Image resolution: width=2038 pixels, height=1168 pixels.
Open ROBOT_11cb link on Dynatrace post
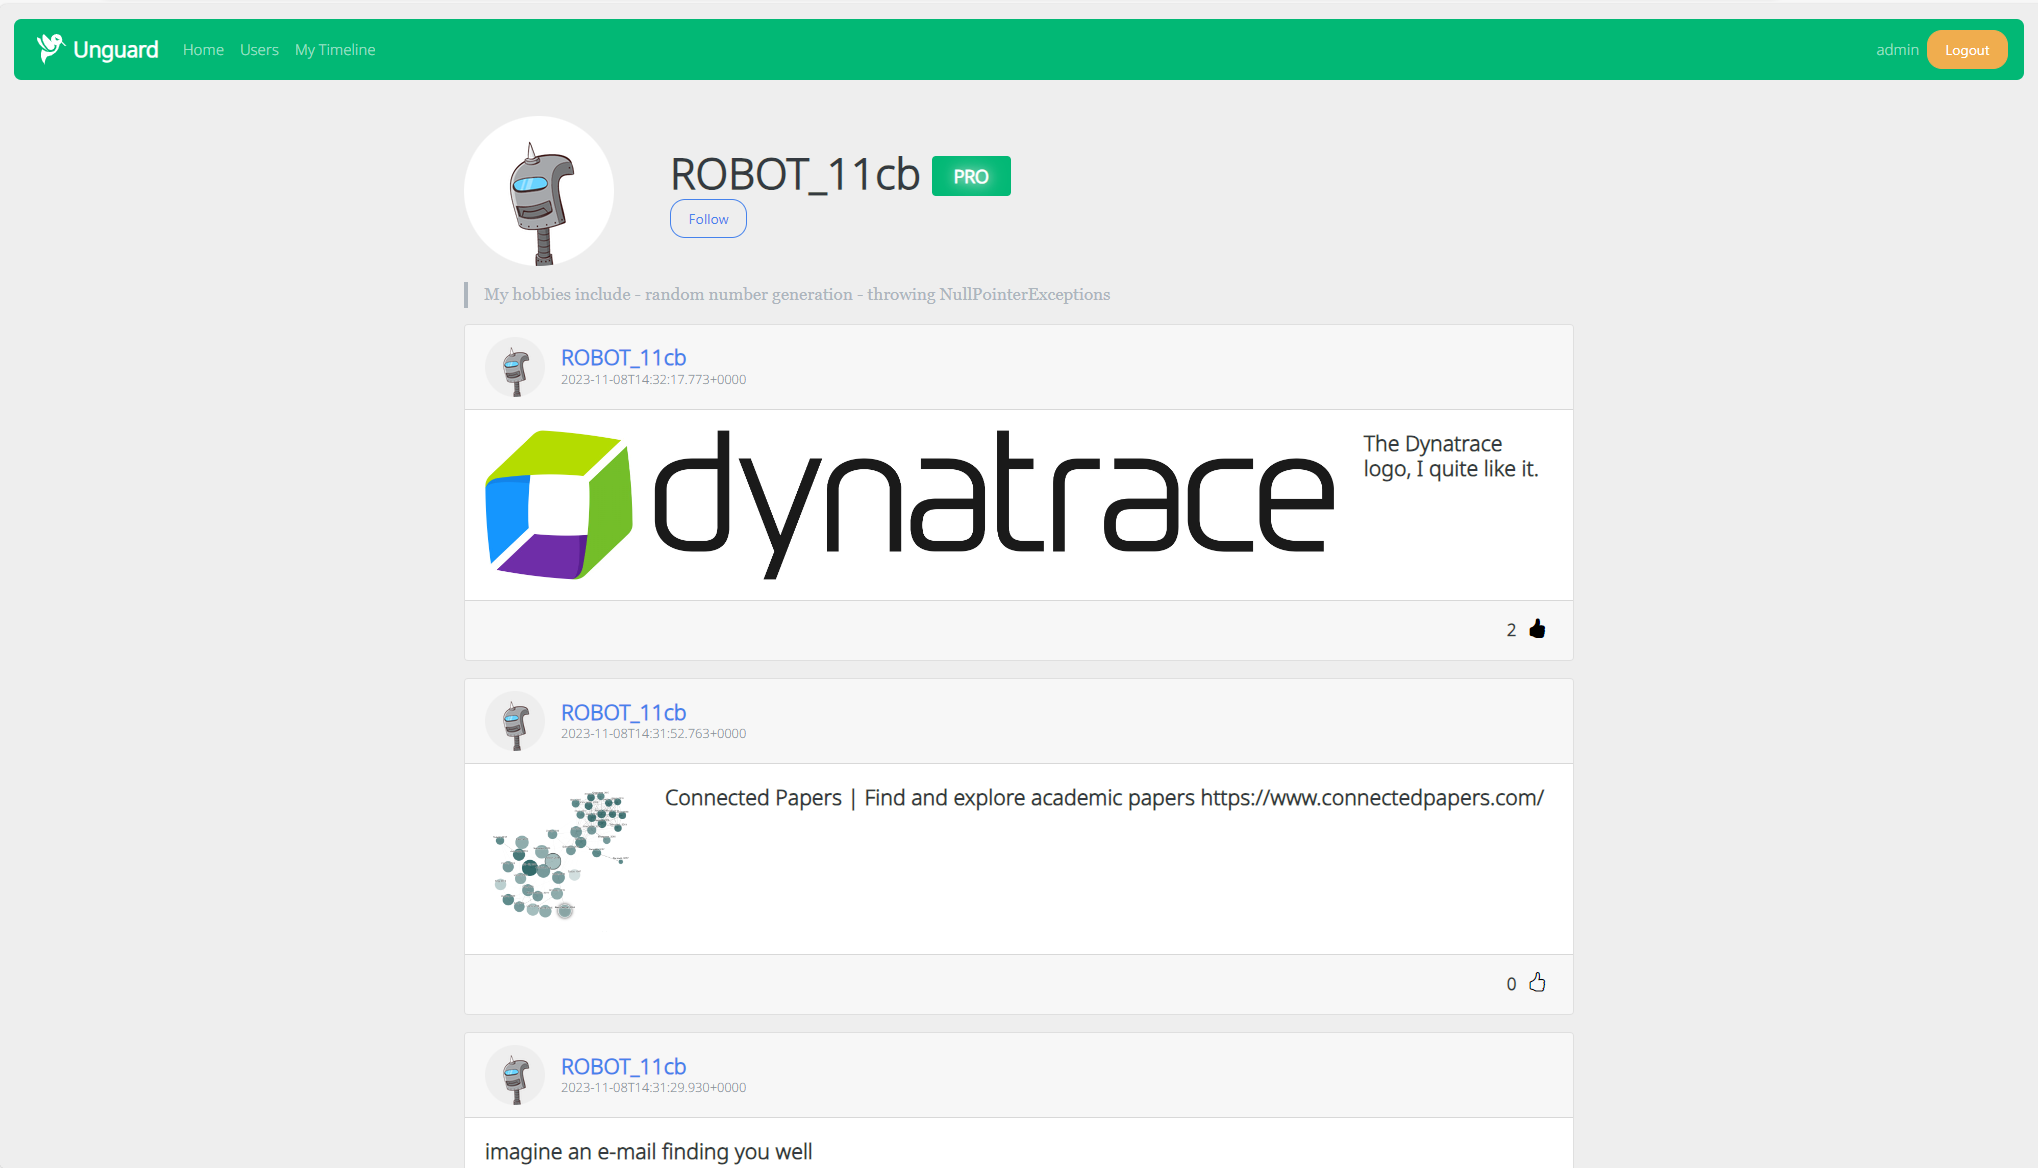pos(623,358)
